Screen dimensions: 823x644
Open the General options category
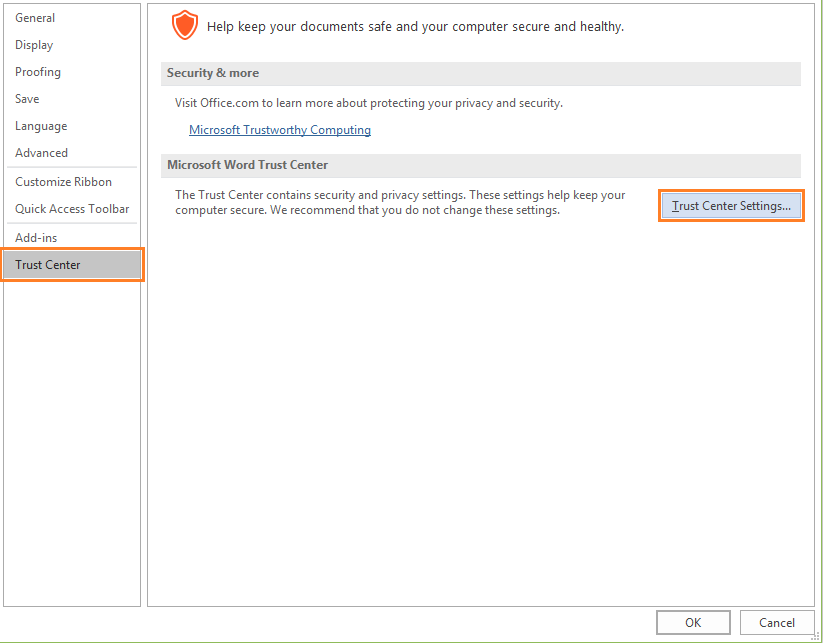point(35,18)
